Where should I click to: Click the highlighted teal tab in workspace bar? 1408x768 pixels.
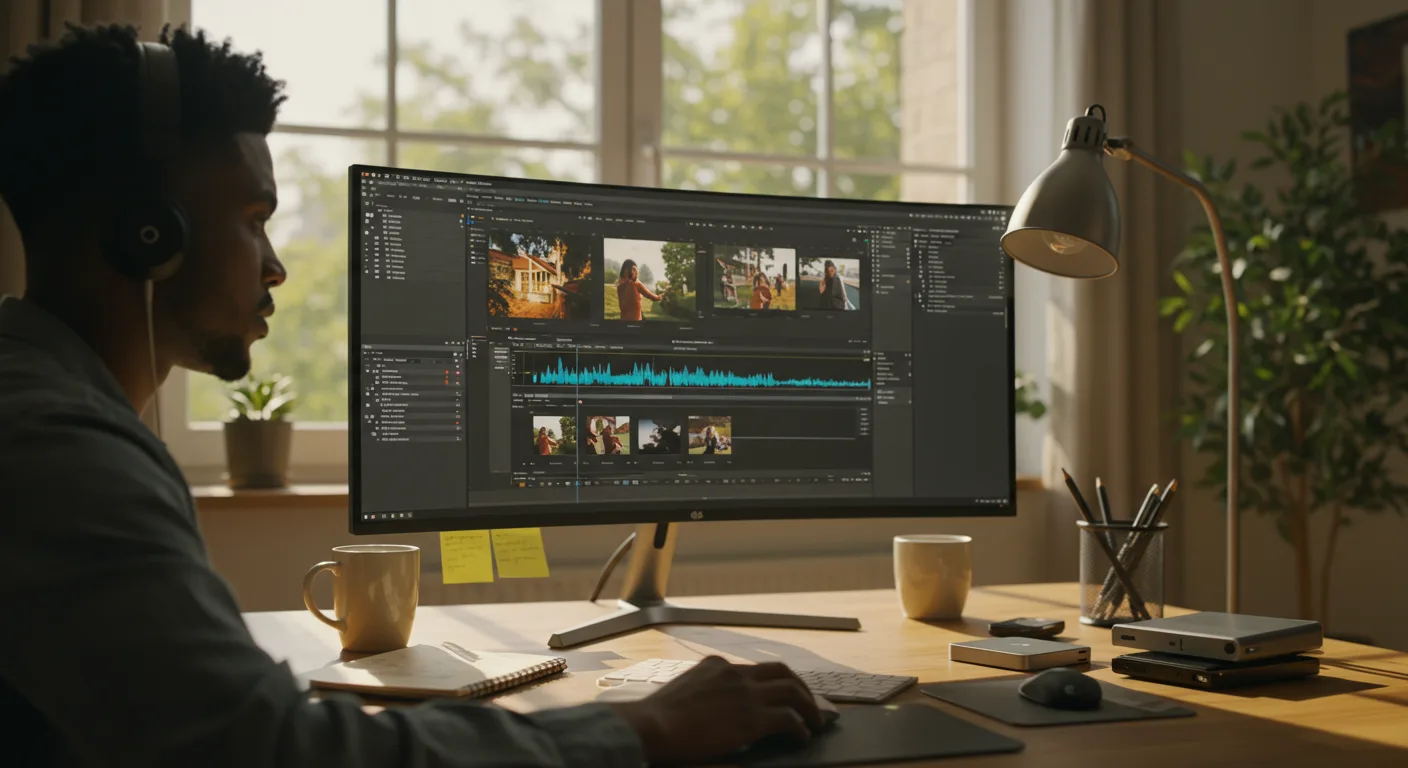519,200
